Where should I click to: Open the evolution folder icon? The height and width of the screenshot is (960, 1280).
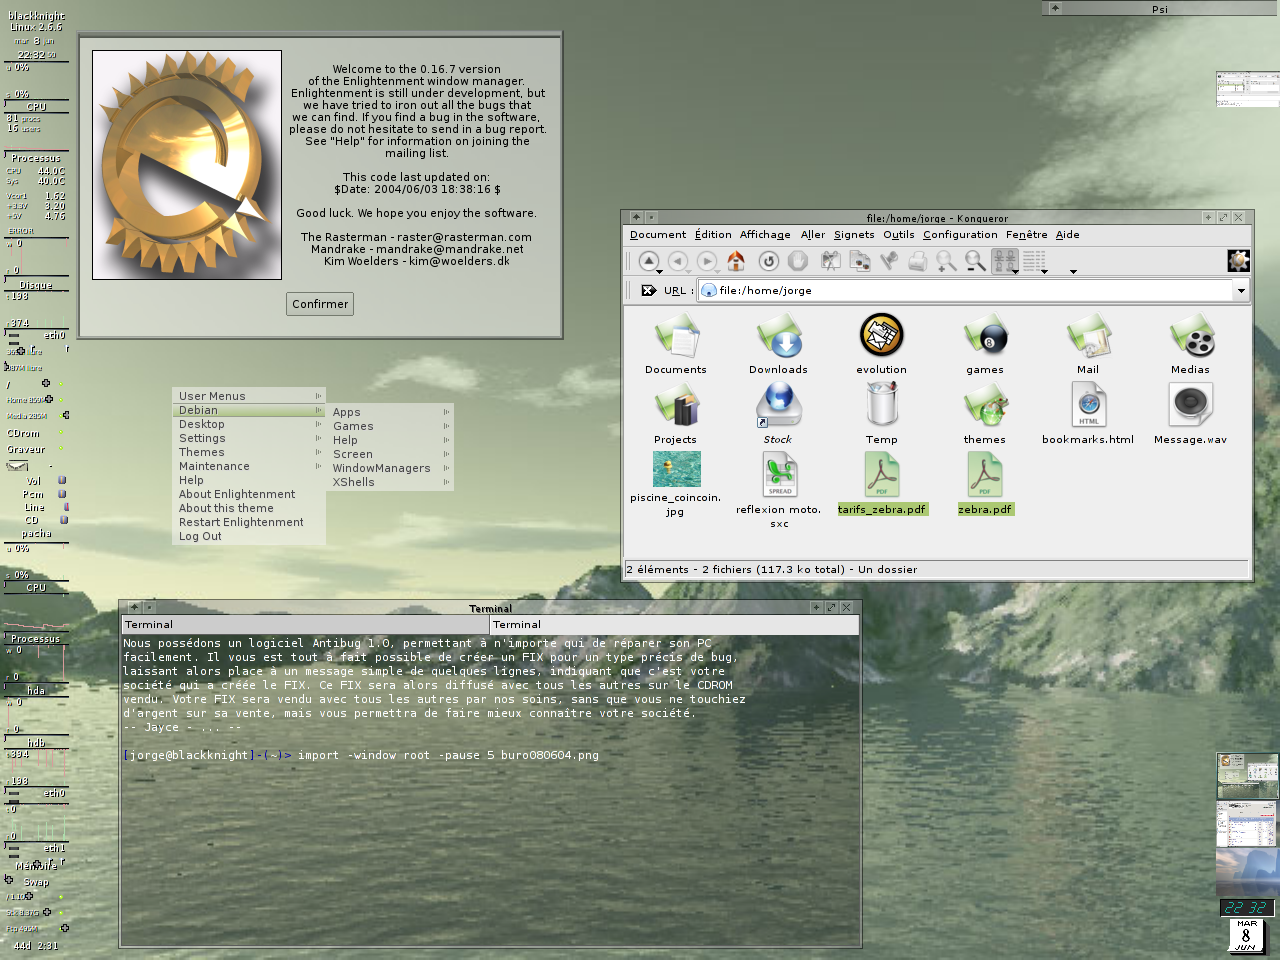point(881,336)
